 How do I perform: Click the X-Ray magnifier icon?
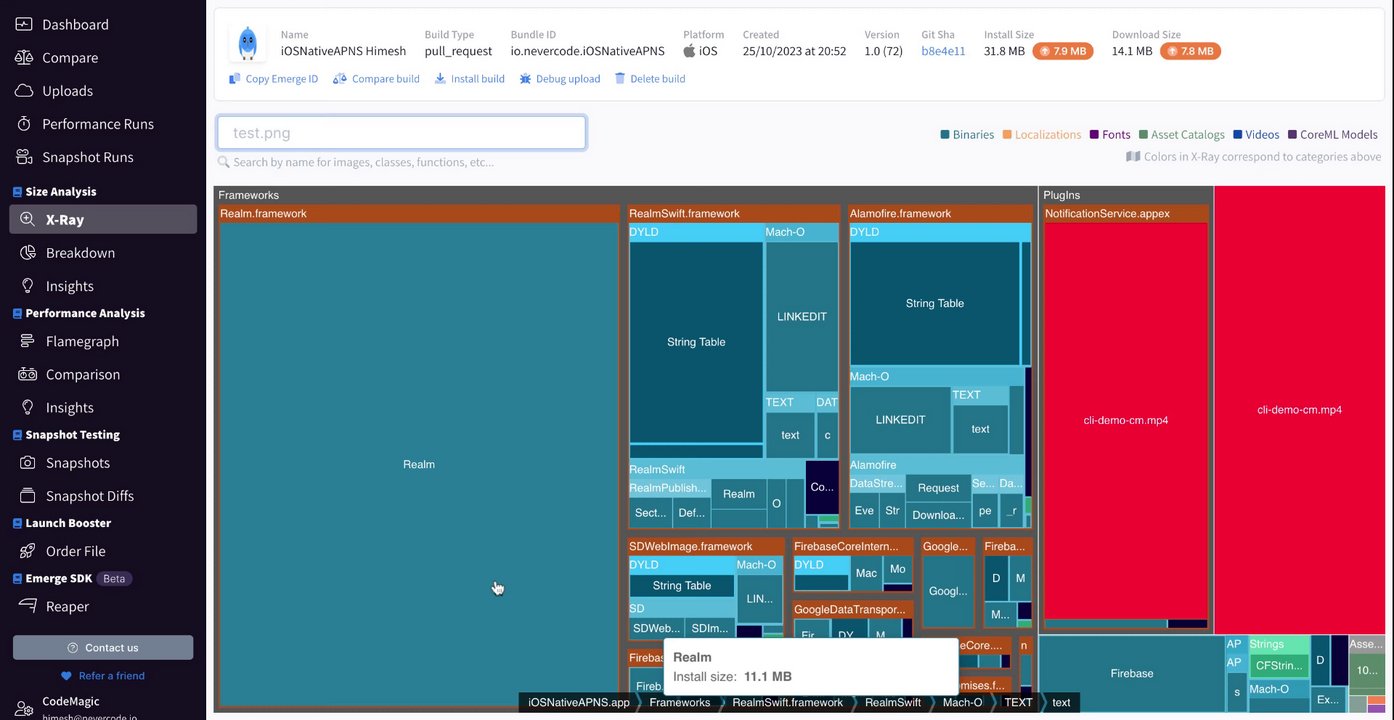pos(28,219)
